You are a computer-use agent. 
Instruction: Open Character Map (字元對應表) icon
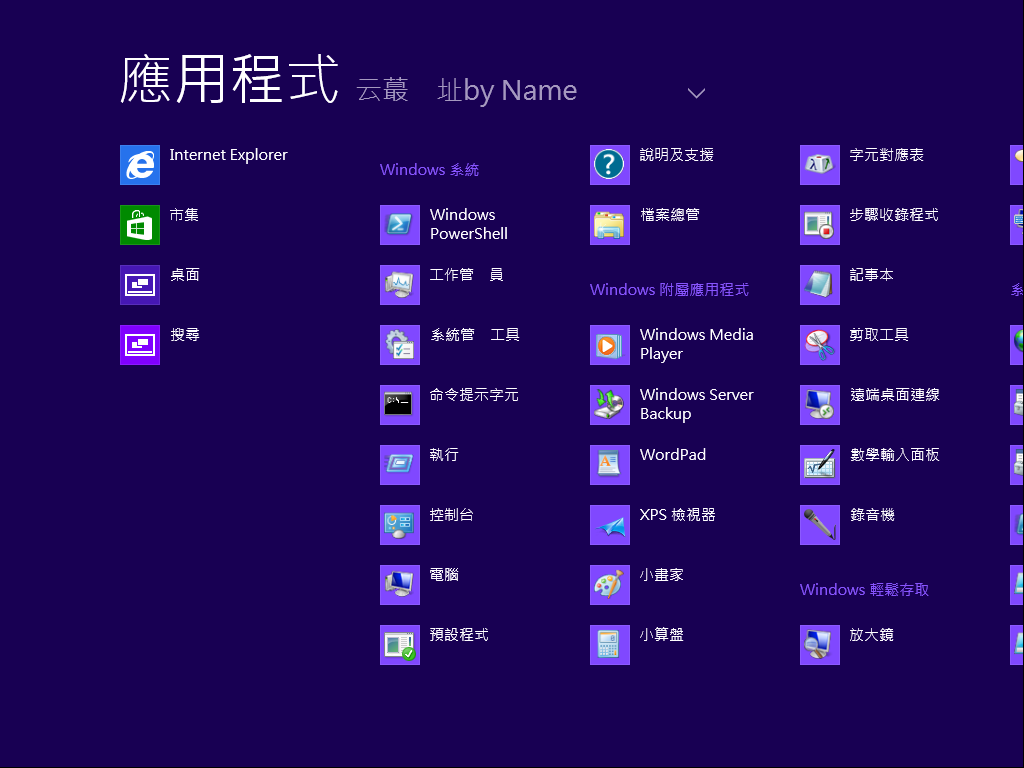click(820, 165)
